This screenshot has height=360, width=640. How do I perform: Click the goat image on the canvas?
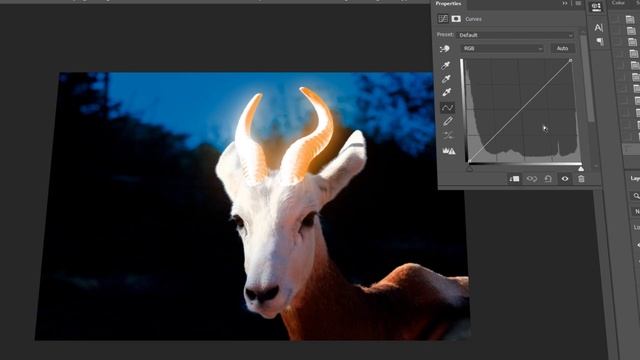(253, 206)
